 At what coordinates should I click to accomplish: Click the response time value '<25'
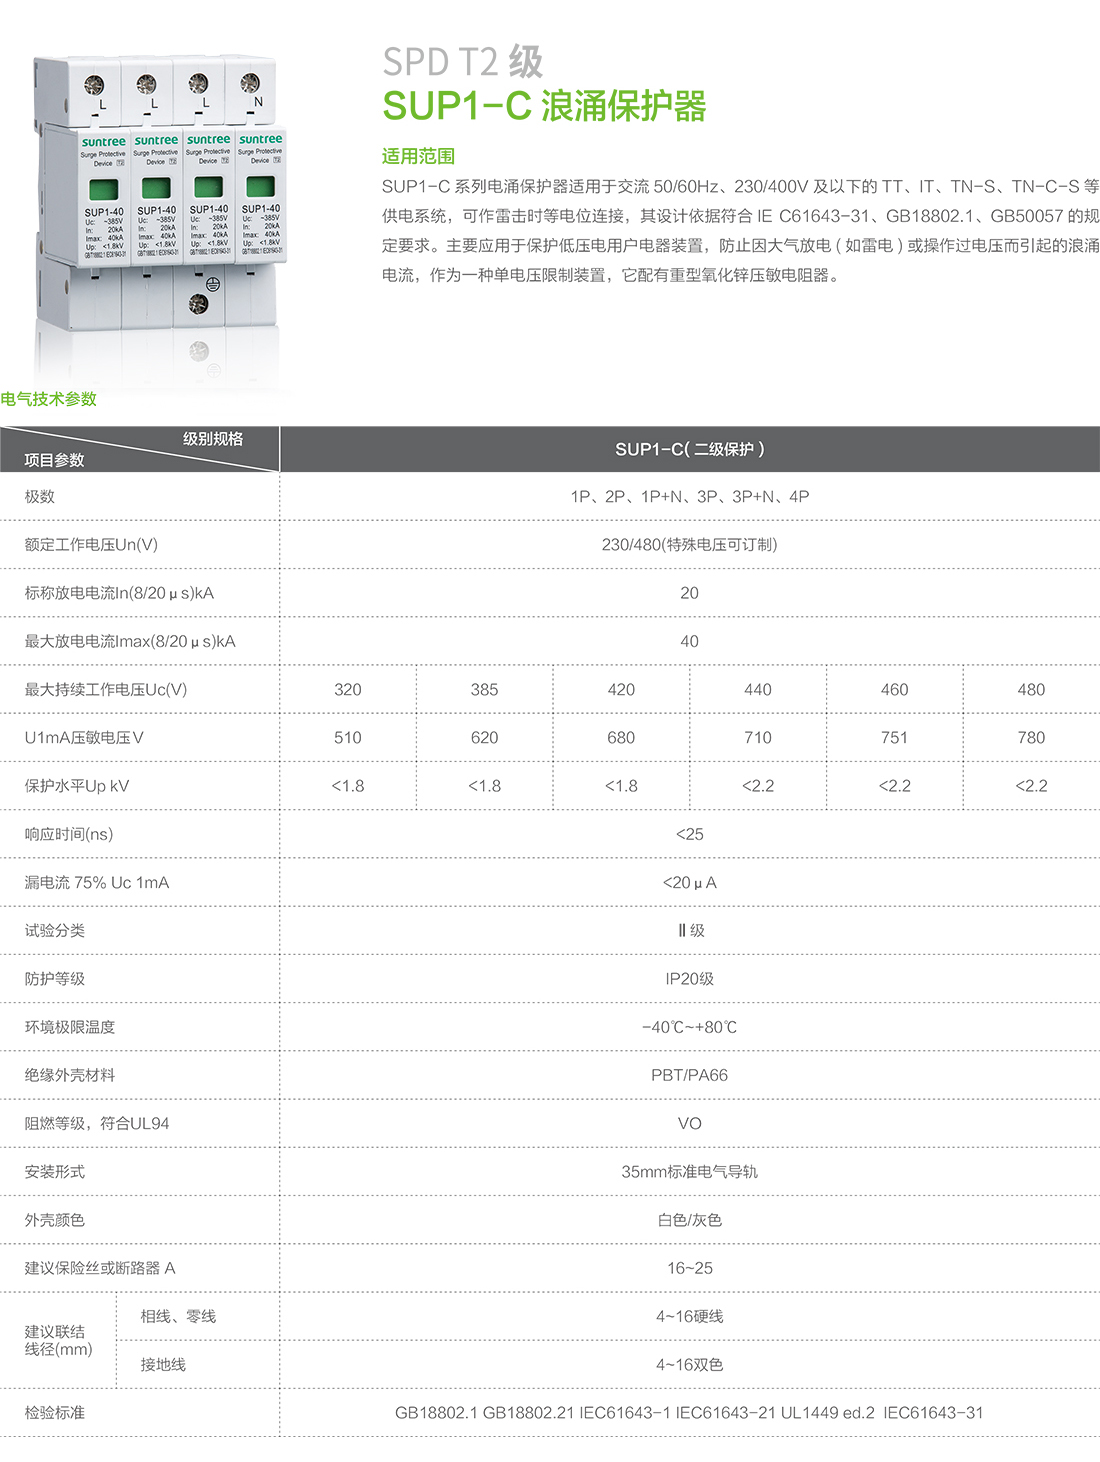[x=690, y=834]
